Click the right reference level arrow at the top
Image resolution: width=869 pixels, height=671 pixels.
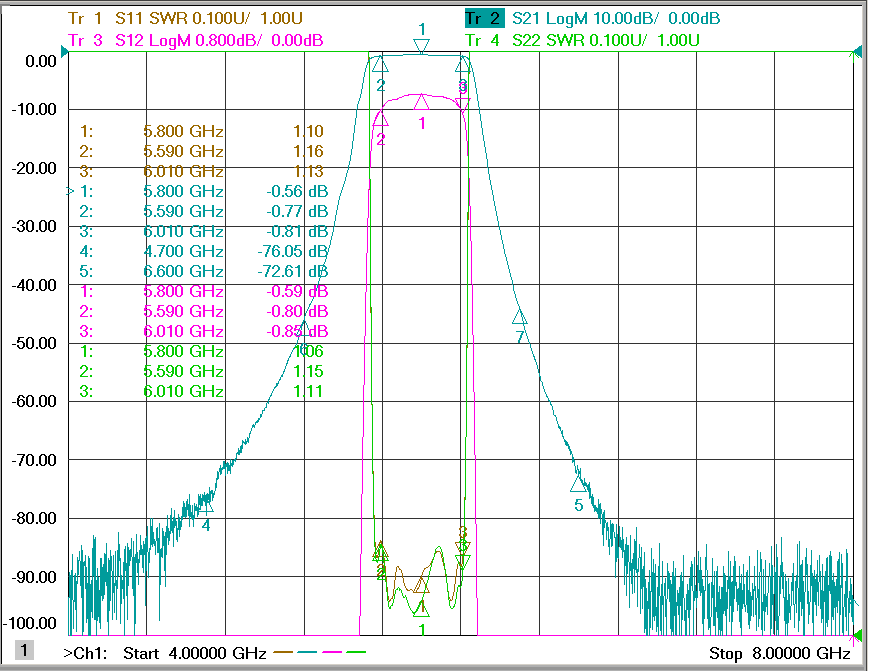pos(858,53)
